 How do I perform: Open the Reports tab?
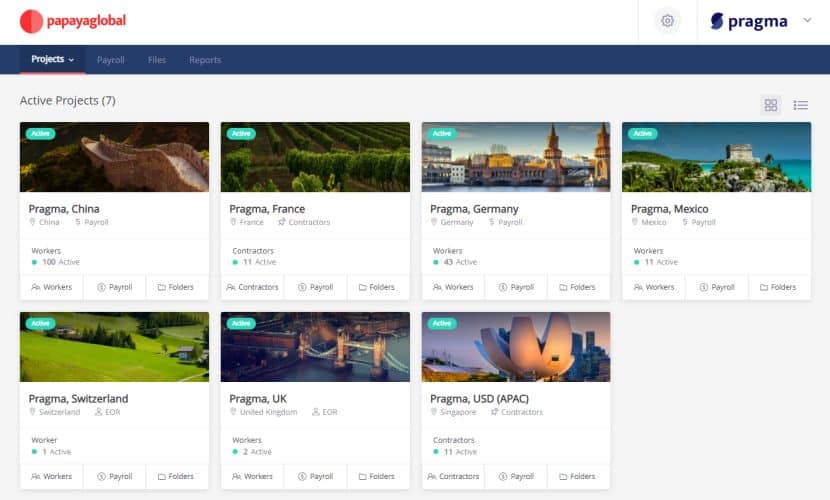205,60
